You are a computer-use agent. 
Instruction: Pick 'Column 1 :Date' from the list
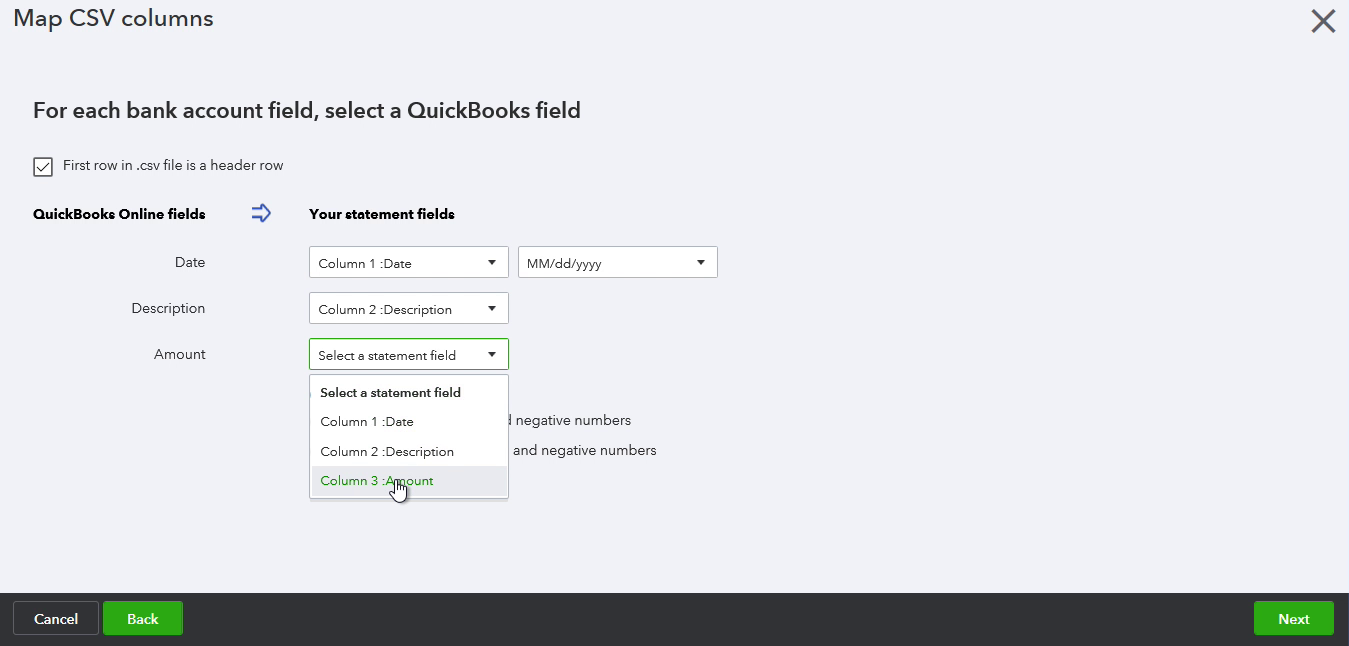[409, 422]
